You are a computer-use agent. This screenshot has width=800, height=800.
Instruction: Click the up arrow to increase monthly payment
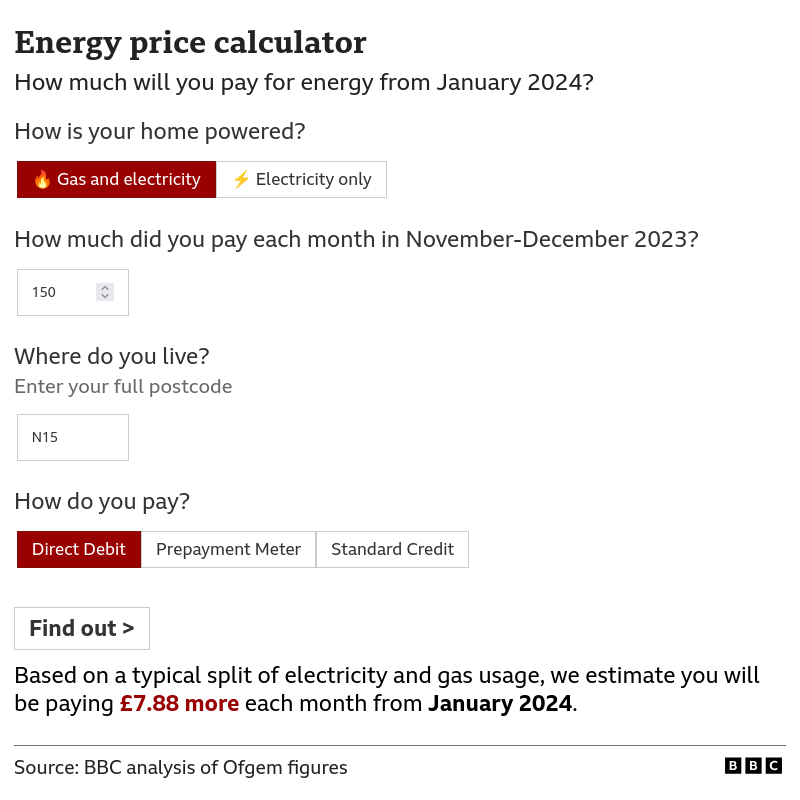[x=105, y=287]
